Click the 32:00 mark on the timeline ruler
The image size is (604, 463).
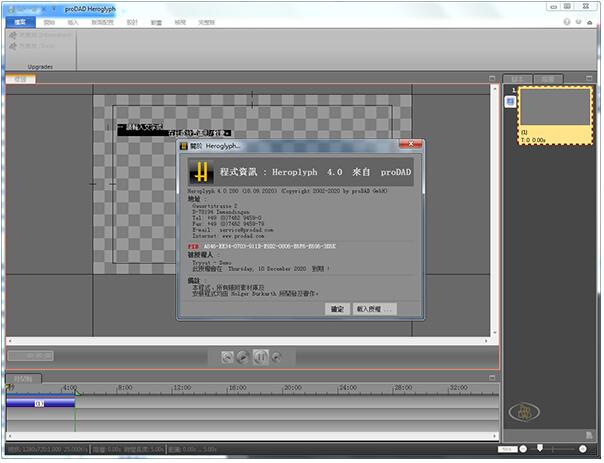[x=459, y=388]
